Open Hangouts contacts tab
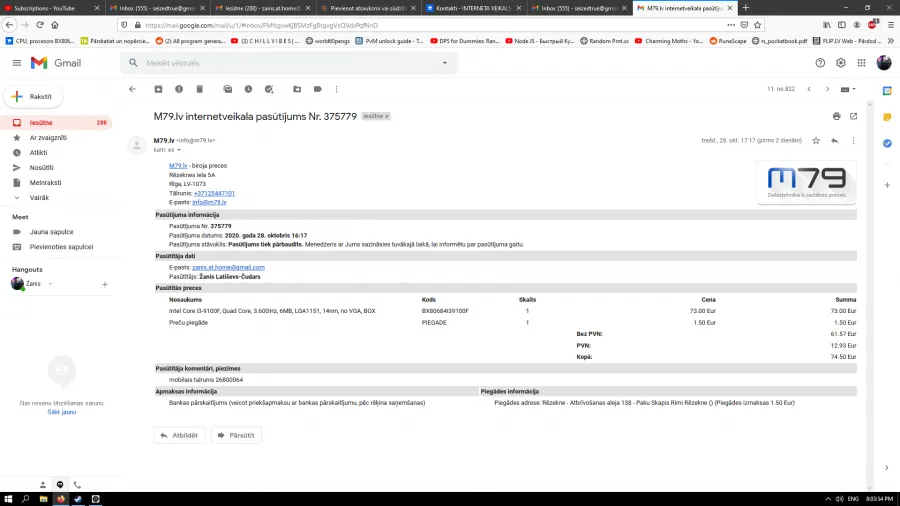The width and height of the screenshot is (900, 506). pyautogui.click(x=42, y=485)
